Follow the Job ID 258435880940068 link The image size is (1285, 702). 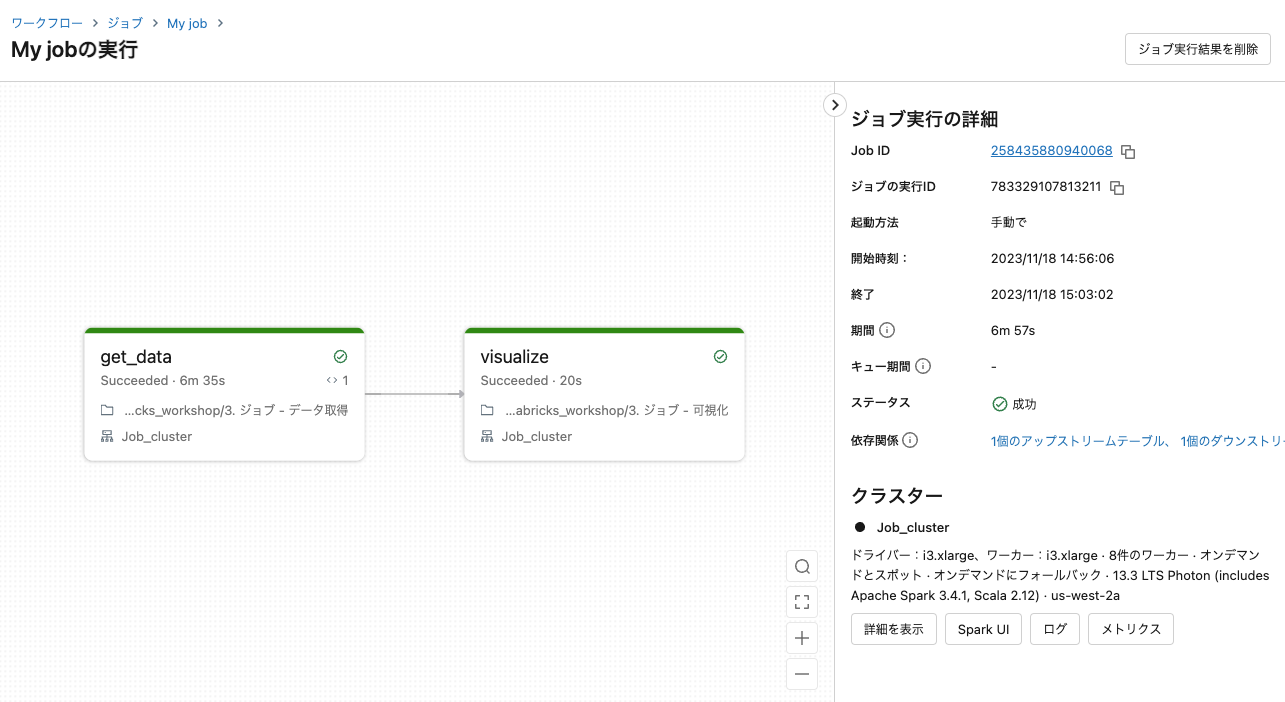[x=1051, y=151]
